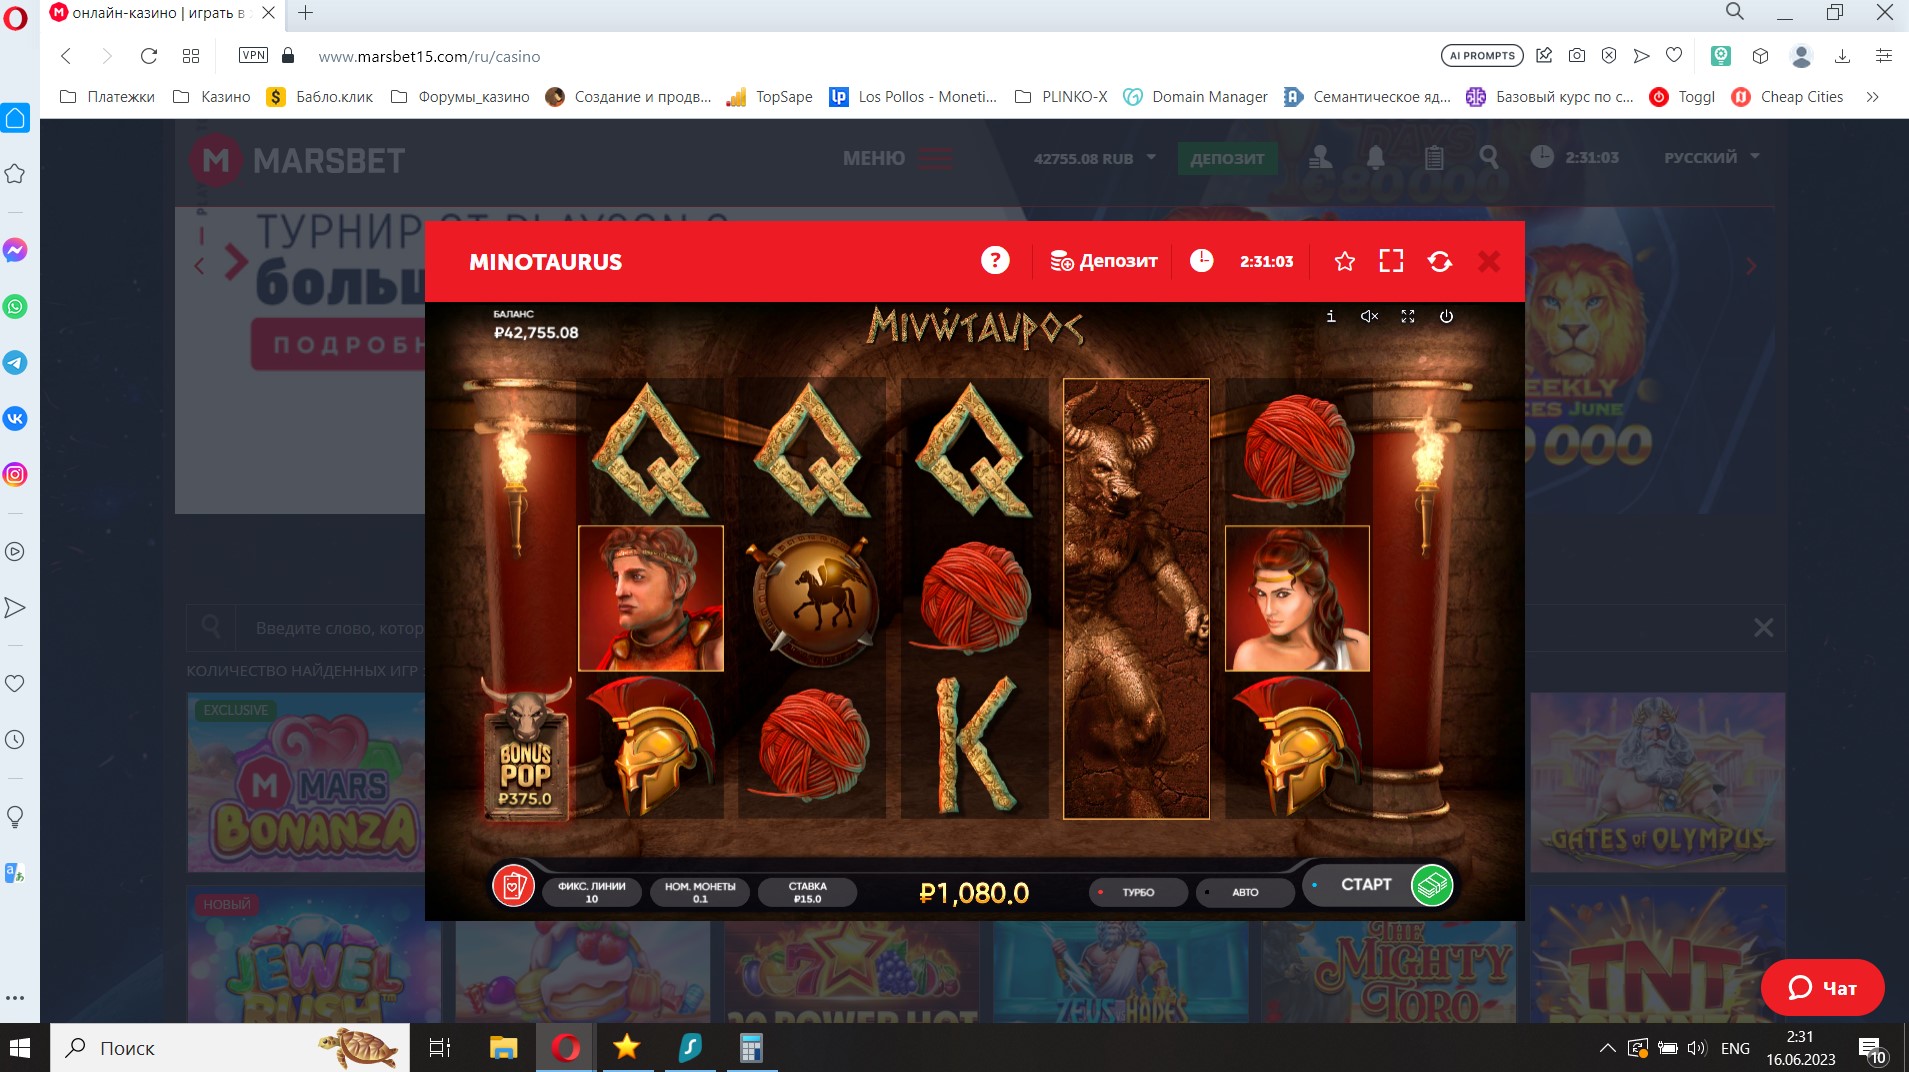Viewport: 1909px width, 1072px height.
Task: Open the TopSape bookmark
Action: point(769,97)
